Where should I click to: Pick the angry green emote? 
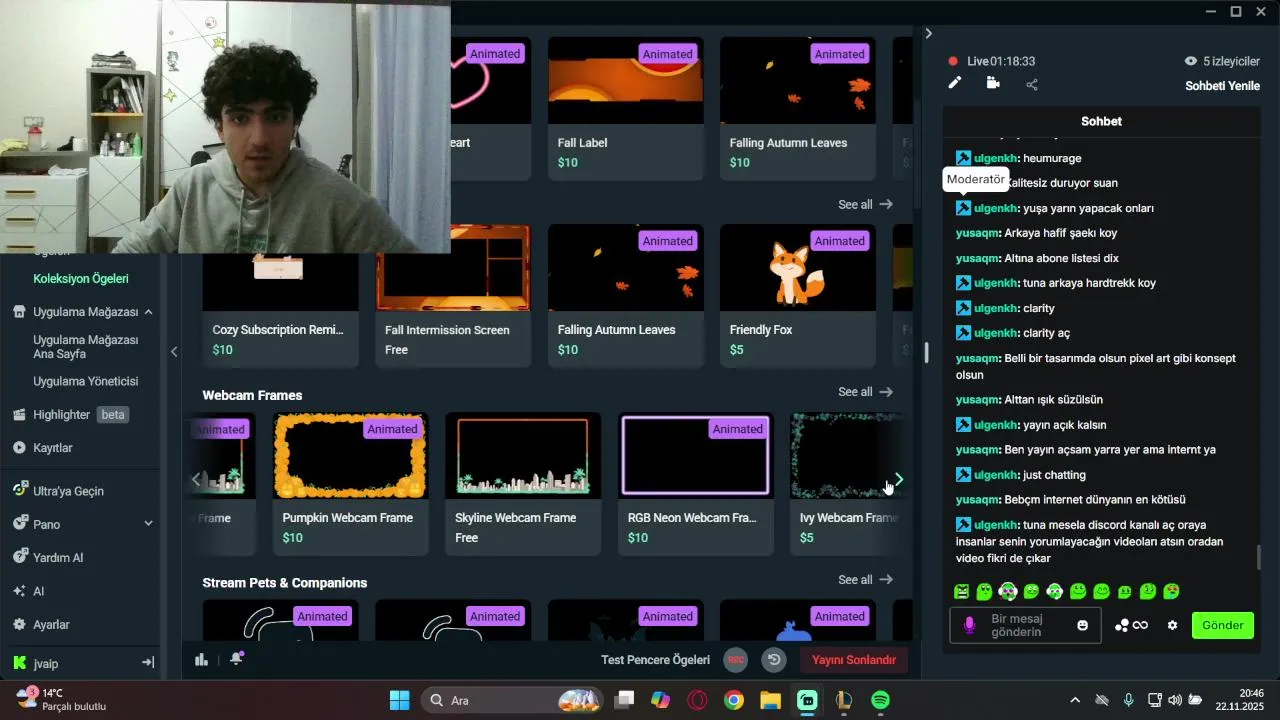[962, 592]
